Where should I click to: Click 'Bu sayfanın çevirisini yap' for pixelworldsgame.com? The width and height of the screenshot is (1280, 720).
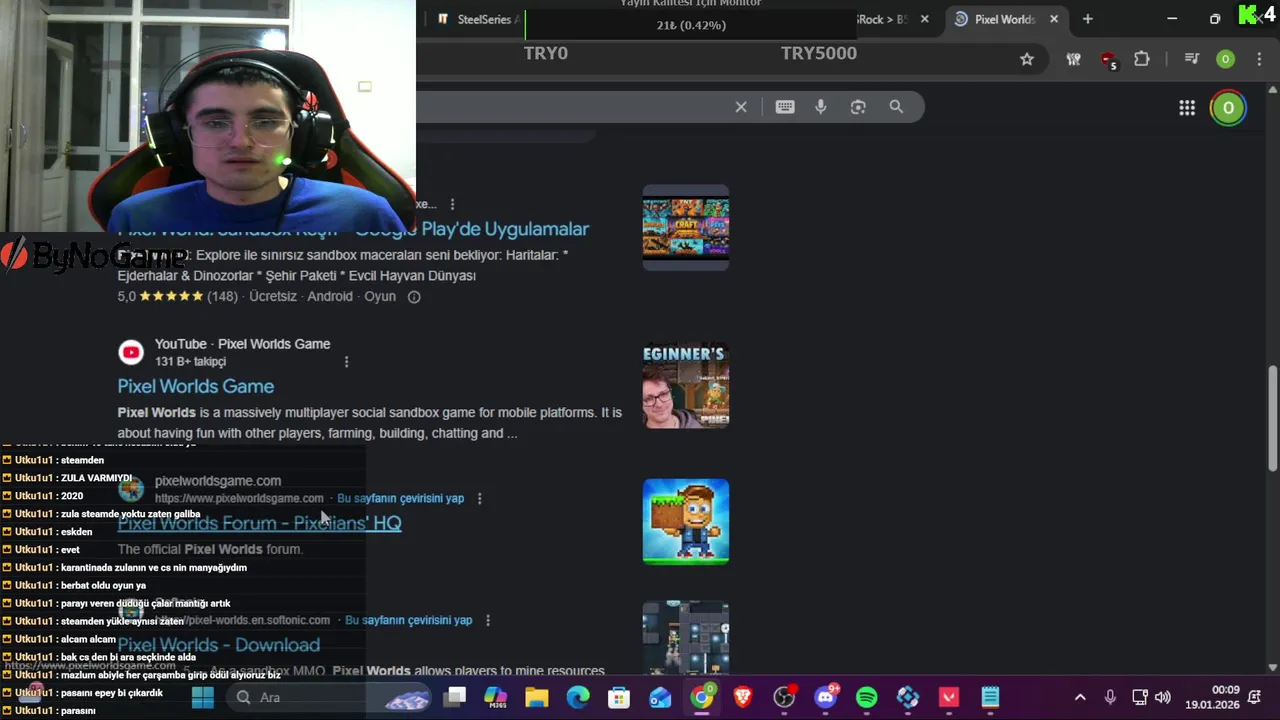point(400,498)
